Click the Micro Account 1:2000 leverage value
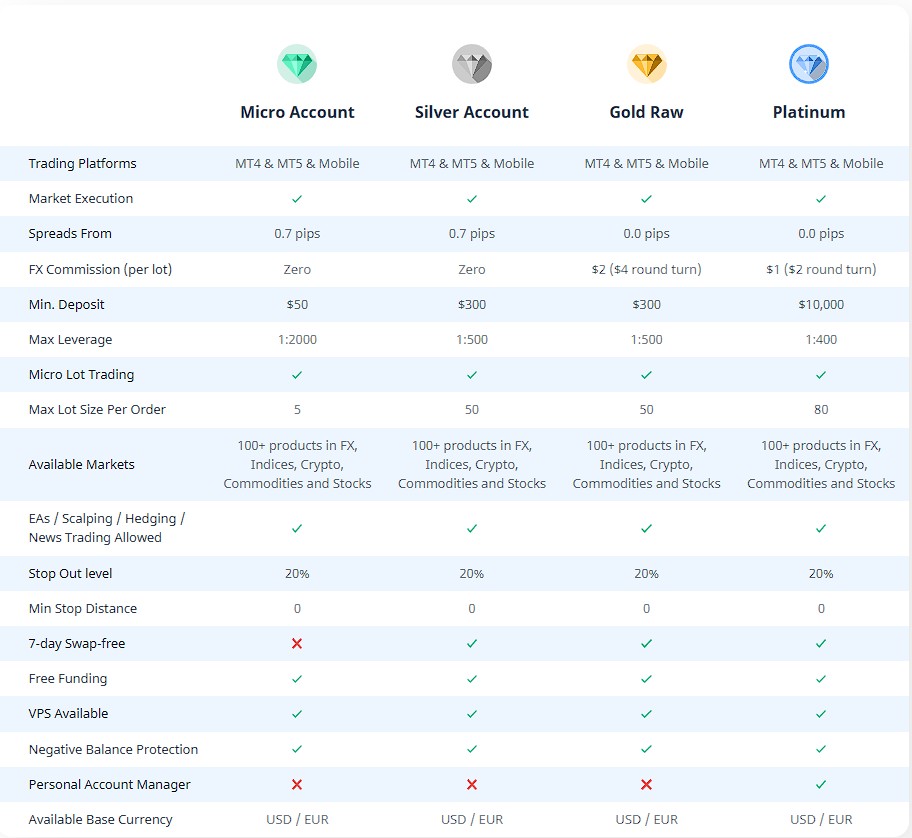Screen dimensions: 912x838 click(x=297, y=340)
